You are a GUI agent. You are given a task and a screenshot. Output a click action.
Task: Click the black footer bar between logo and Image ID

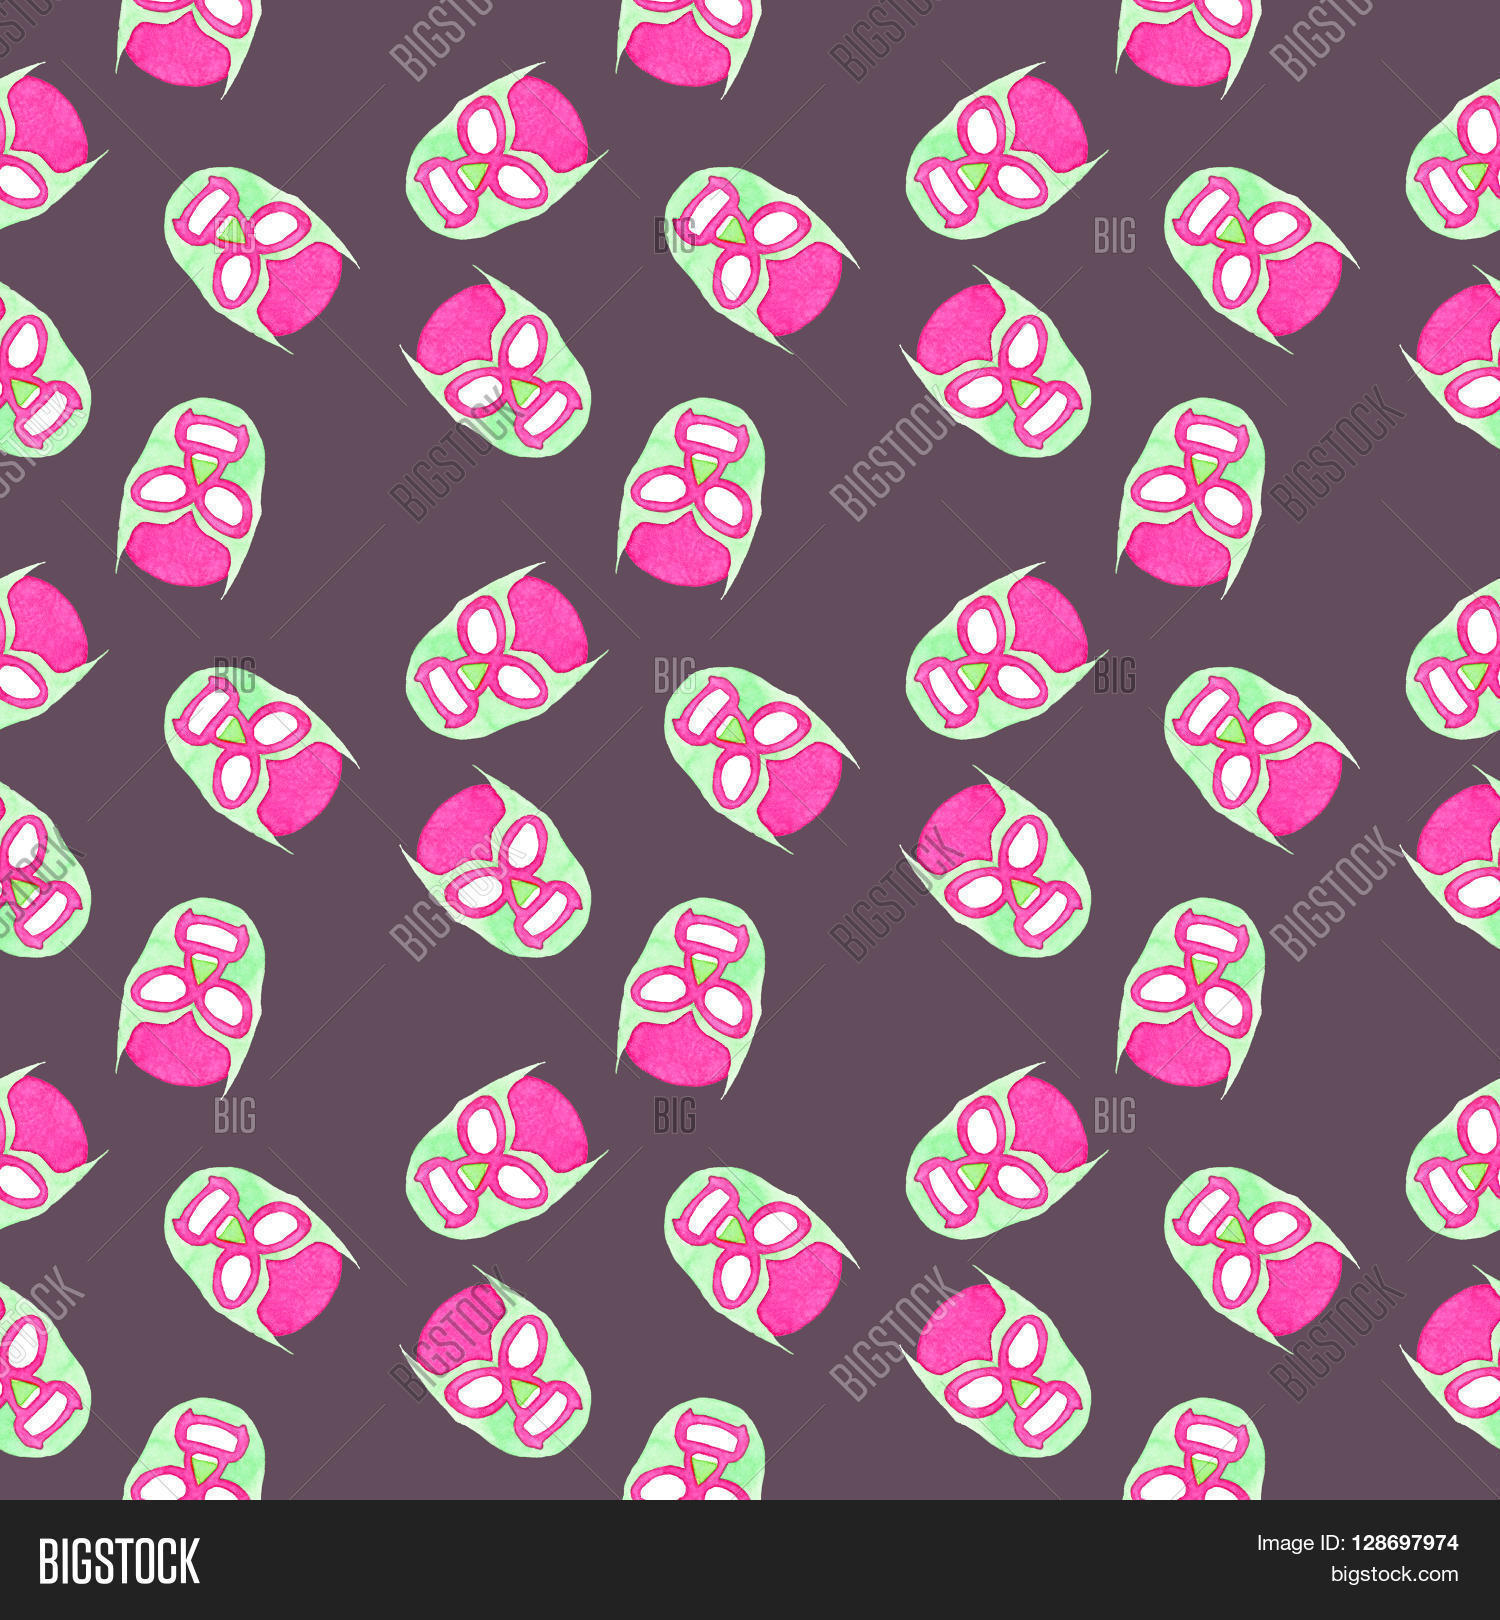coord(700,1560)
